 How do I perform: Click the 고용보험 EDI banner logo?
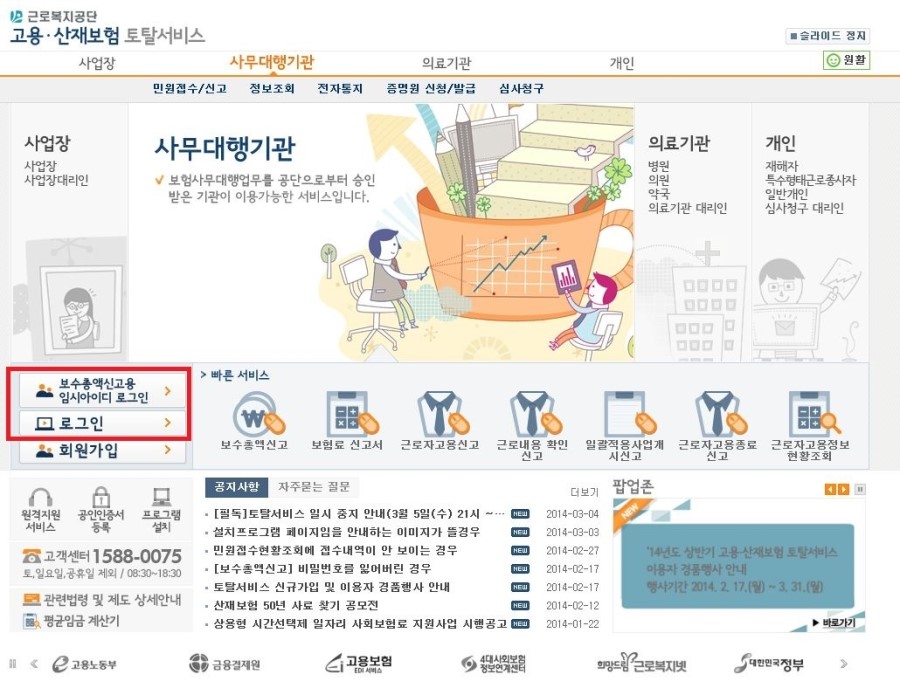(x=359, y=663)
